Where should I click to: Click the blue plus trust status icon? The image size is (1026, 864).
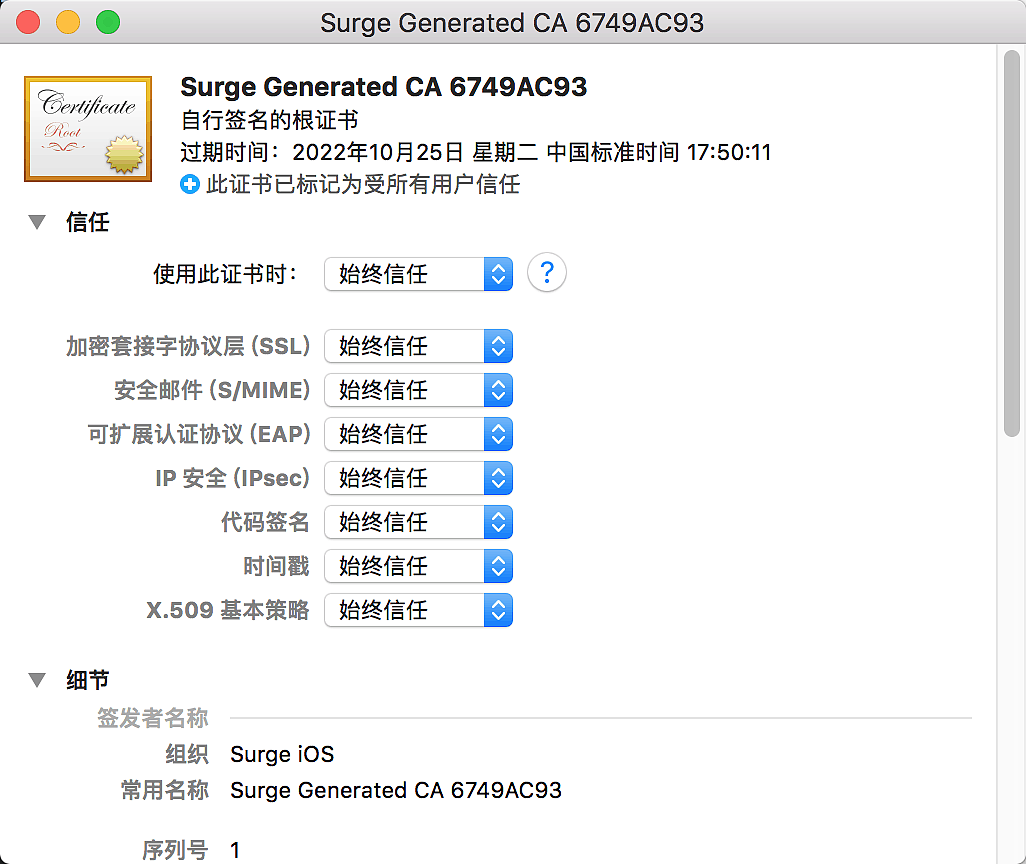[x=190, y=184]
